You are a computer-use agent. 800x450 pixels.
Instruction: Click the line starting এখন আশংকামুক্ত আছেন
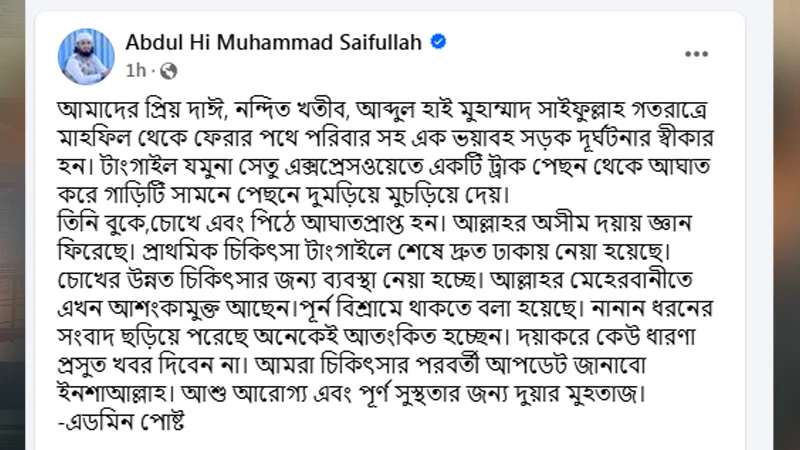(385, 309)
